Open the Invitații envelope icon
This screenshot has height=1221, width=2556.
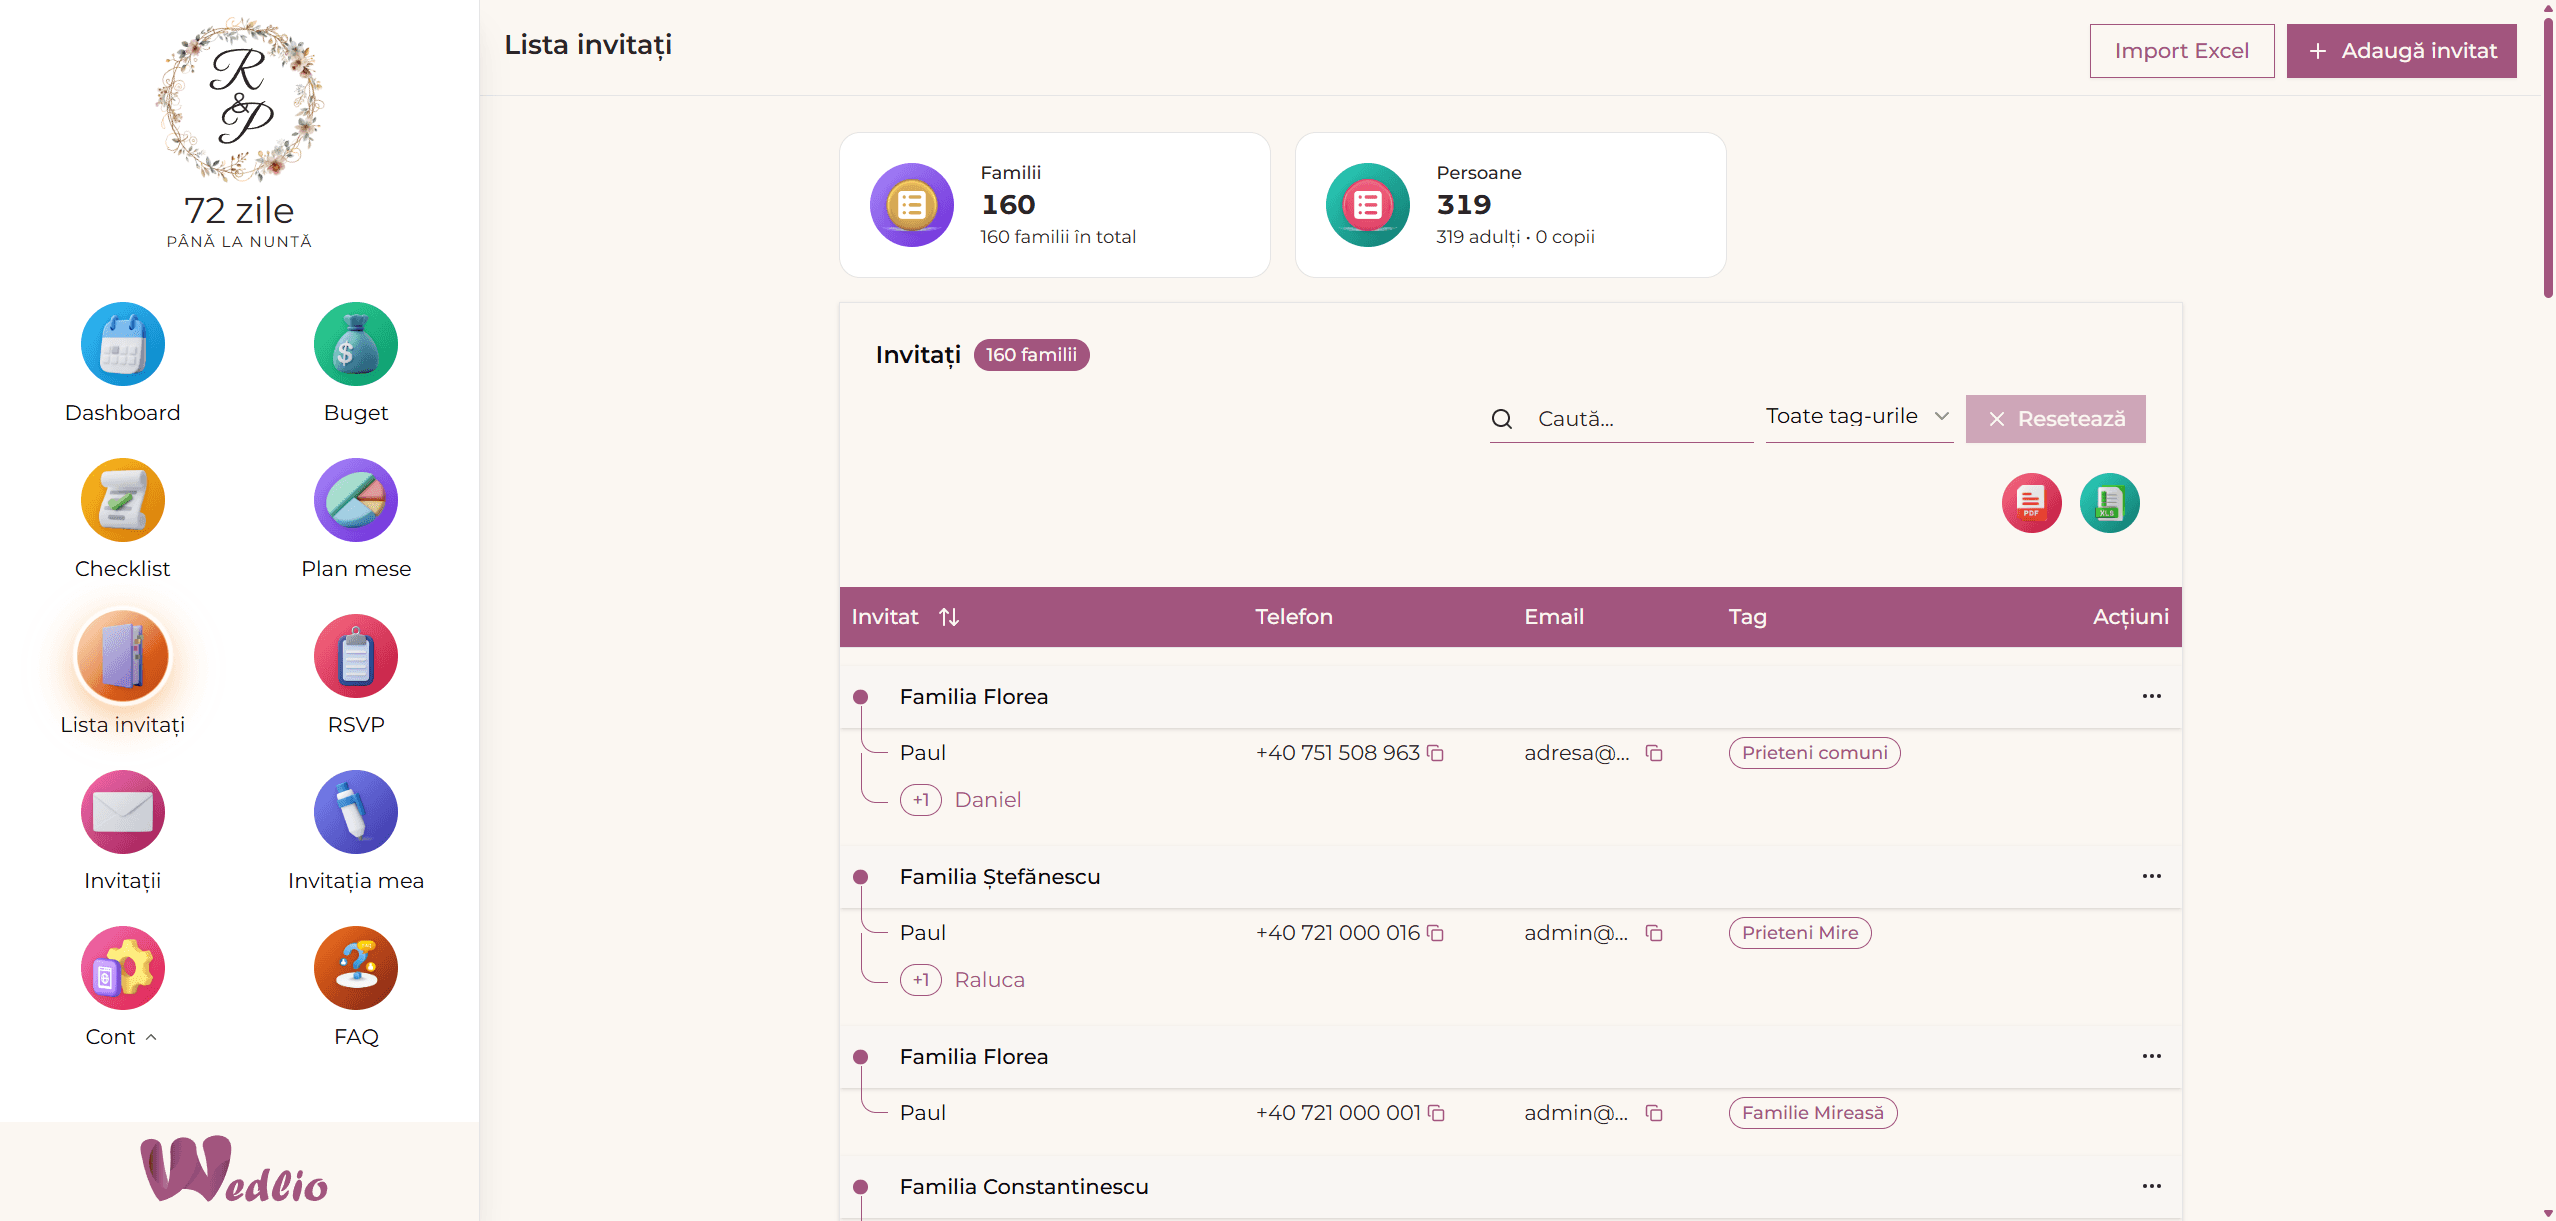(x=122, y=812)
